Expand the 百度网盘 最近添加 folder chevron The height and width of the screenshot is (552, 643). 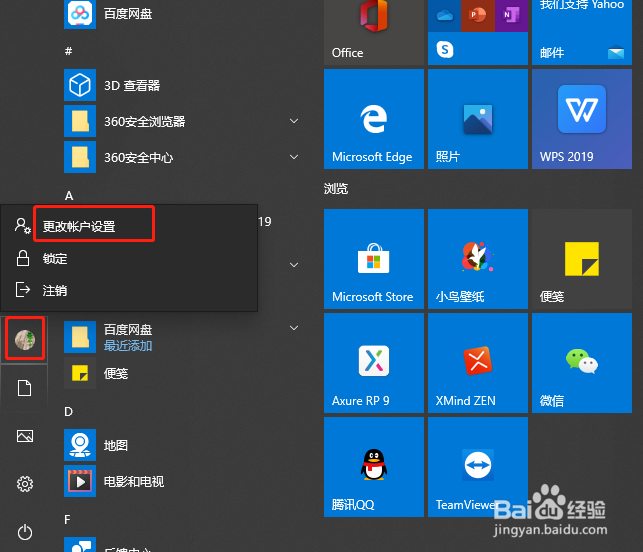click(294, 328)
